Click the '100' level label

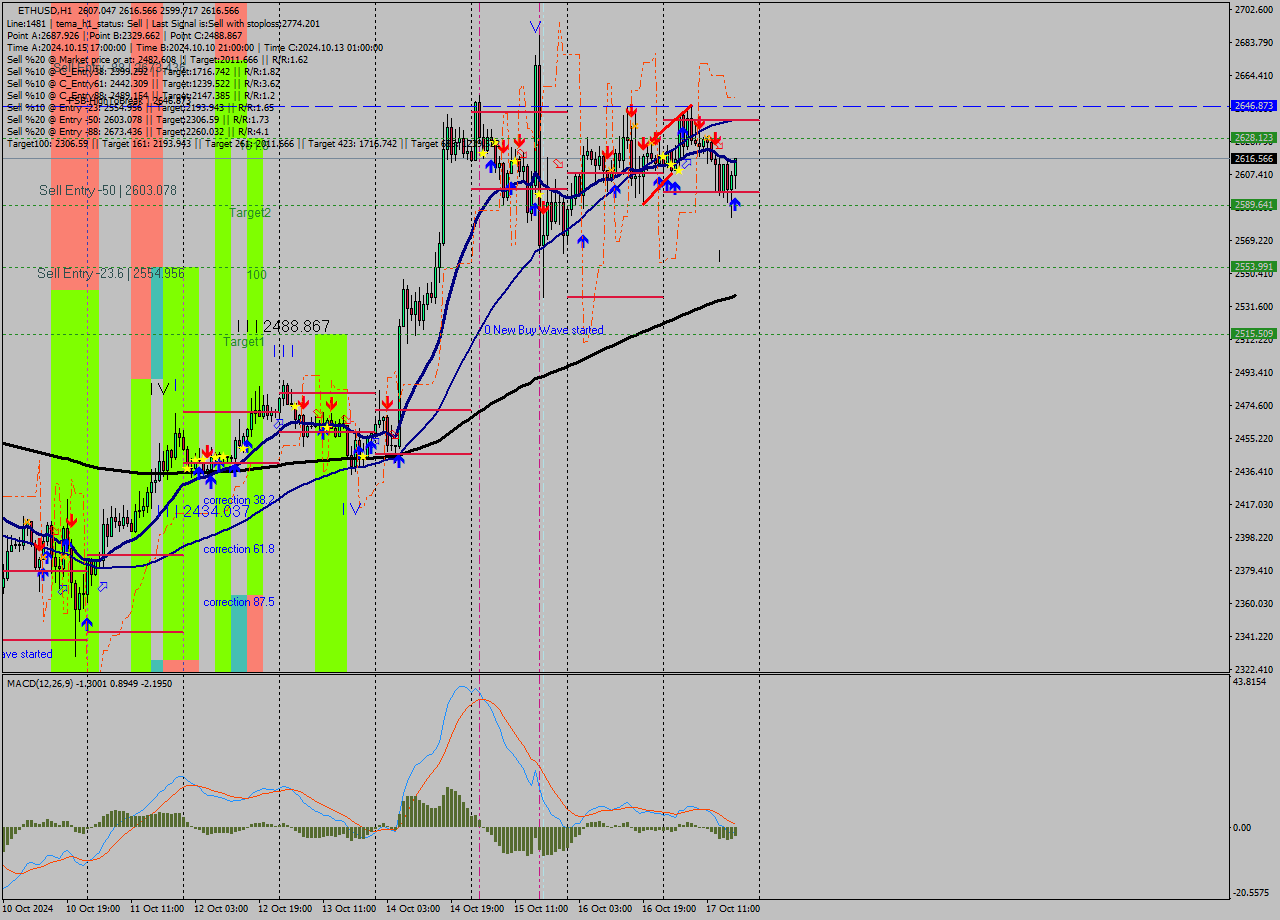click(x=257, y=274)
